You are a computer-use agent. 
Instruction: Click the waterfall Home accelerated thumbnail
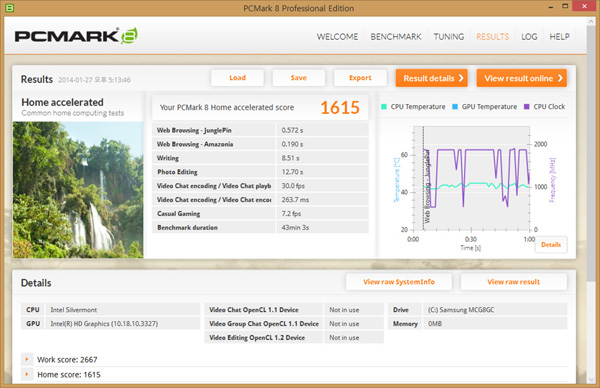point(78,190)
